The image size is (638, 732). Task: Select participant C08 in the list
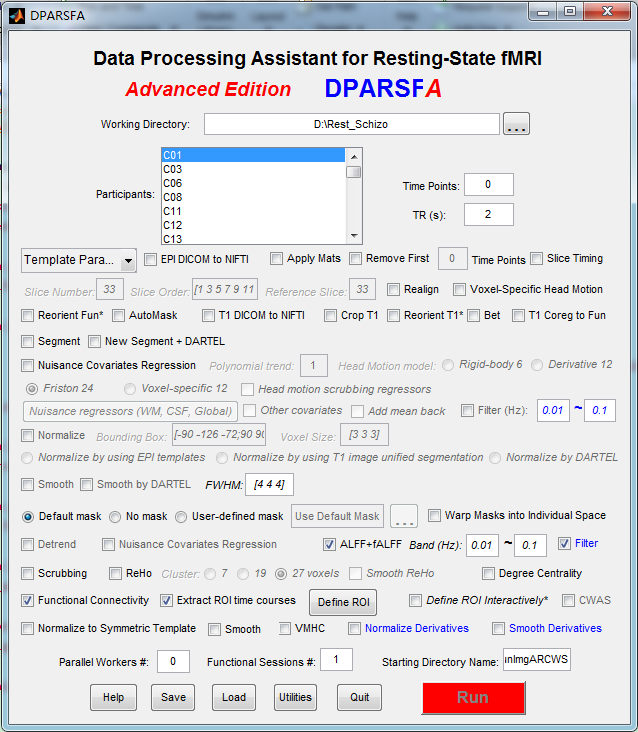tap(253, 197)
